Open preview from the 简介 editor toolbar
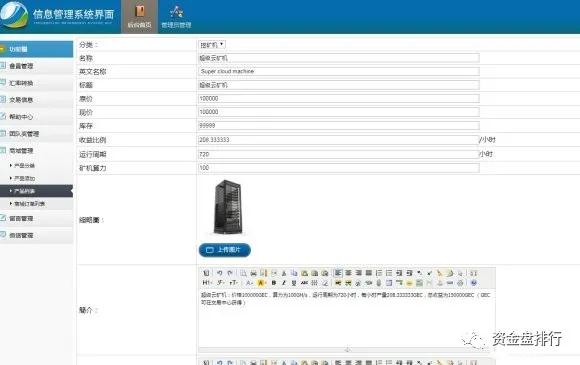 click(x=243, y=273)
